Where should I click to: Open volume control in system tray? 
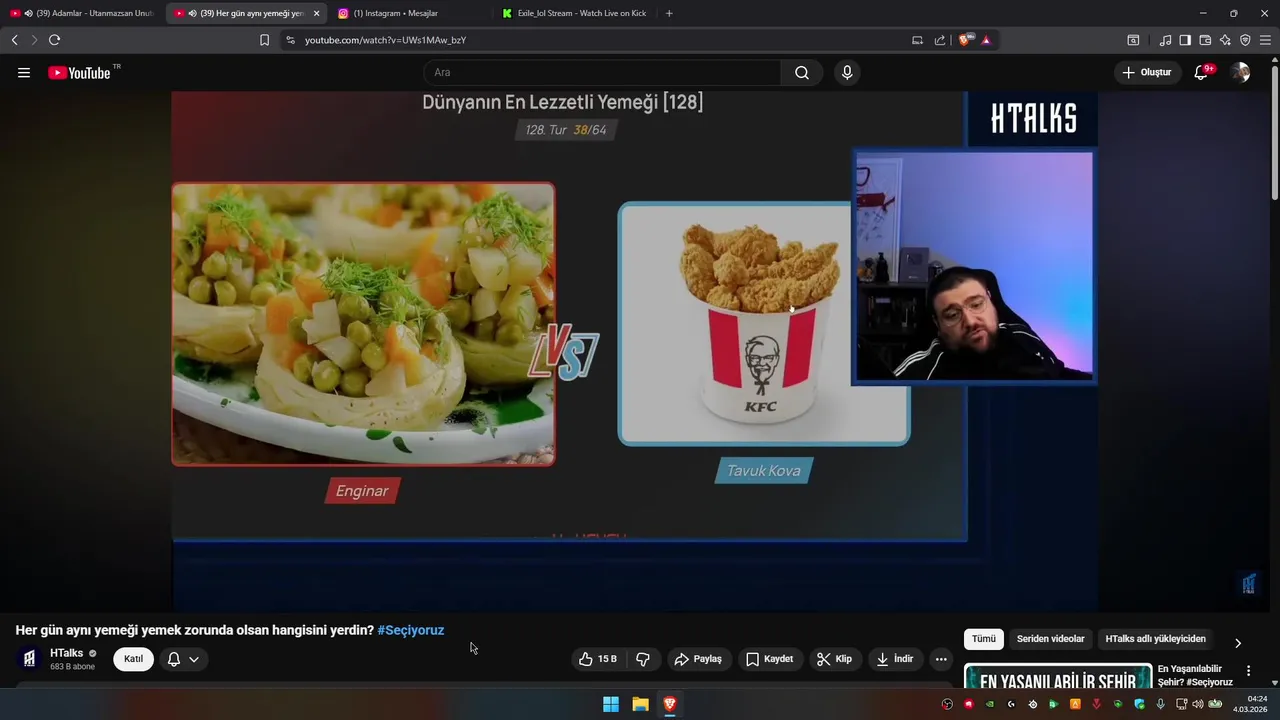[x=1198, y=704]
